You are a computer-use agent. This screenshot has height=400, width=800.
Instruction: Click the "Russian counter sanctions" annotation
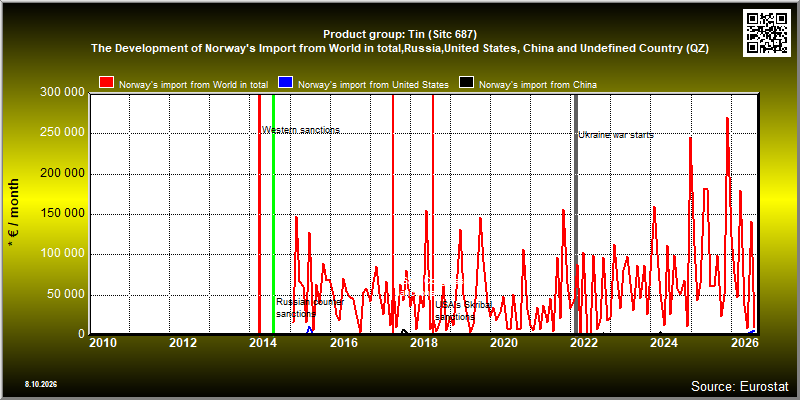(310, 308)
